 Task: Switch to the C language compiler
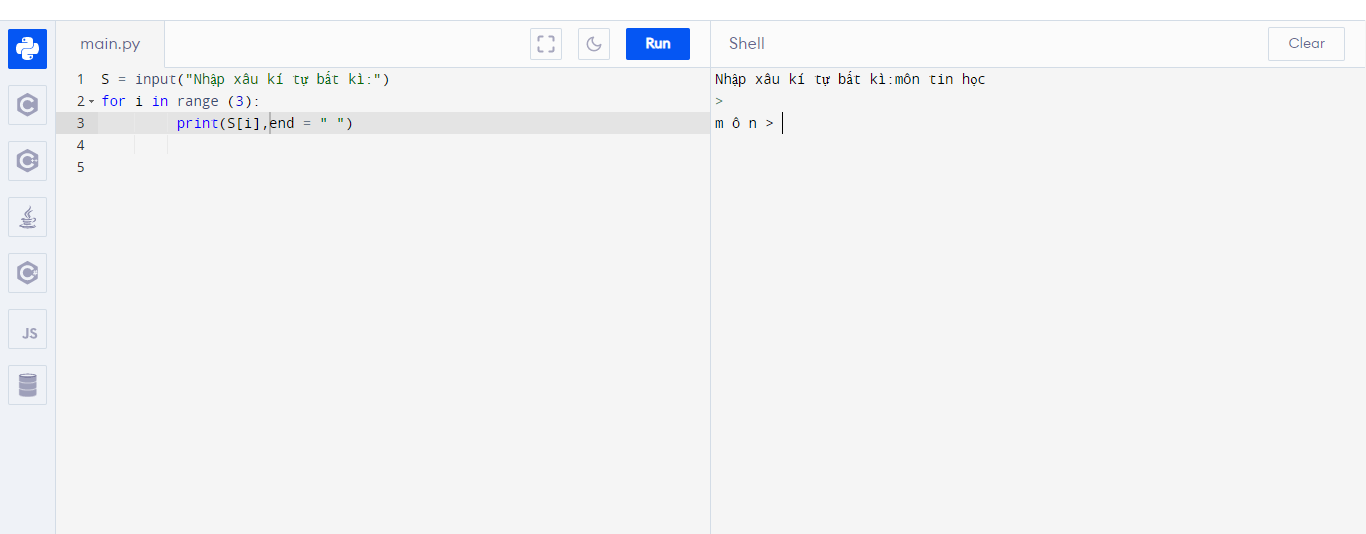pos(27,105)
